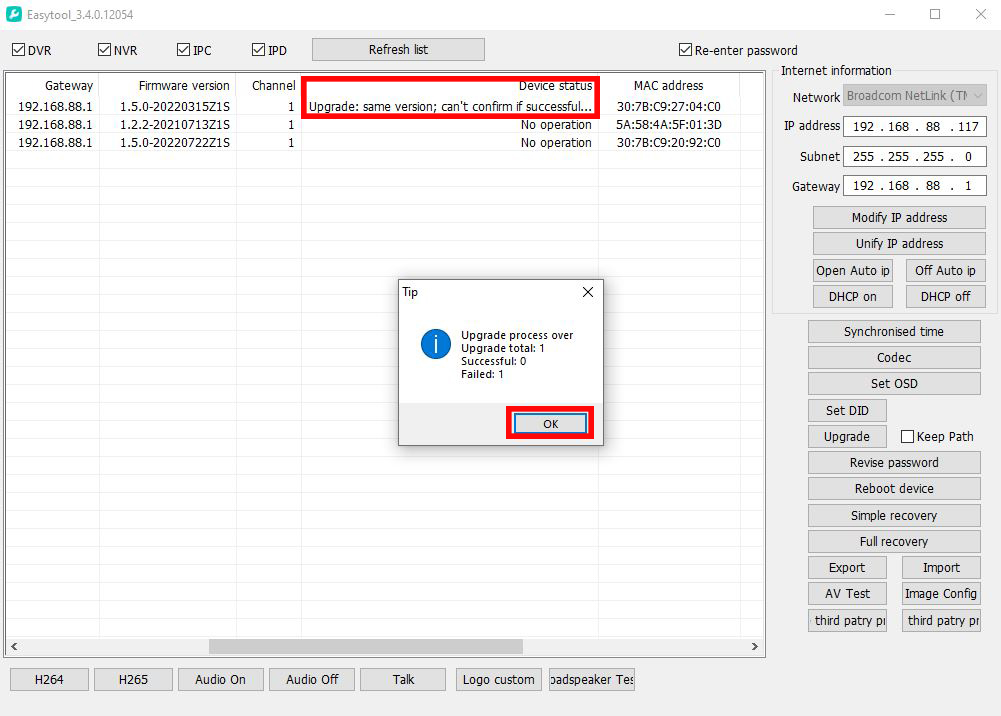Click the Upgrade button
The image size is (1001, 716).
tap(846, 437)
